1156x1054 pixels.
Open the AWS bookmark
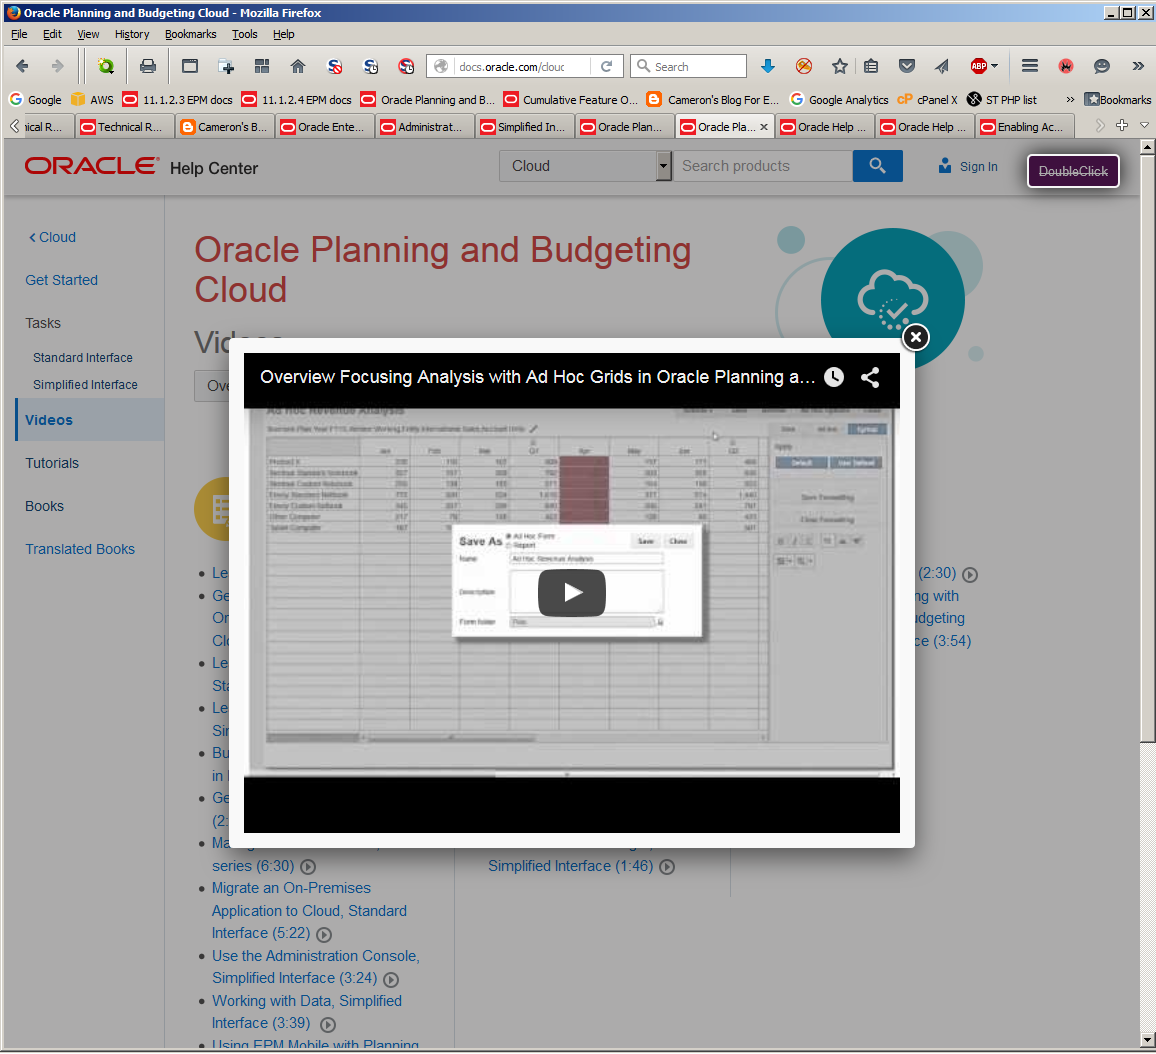92,100
